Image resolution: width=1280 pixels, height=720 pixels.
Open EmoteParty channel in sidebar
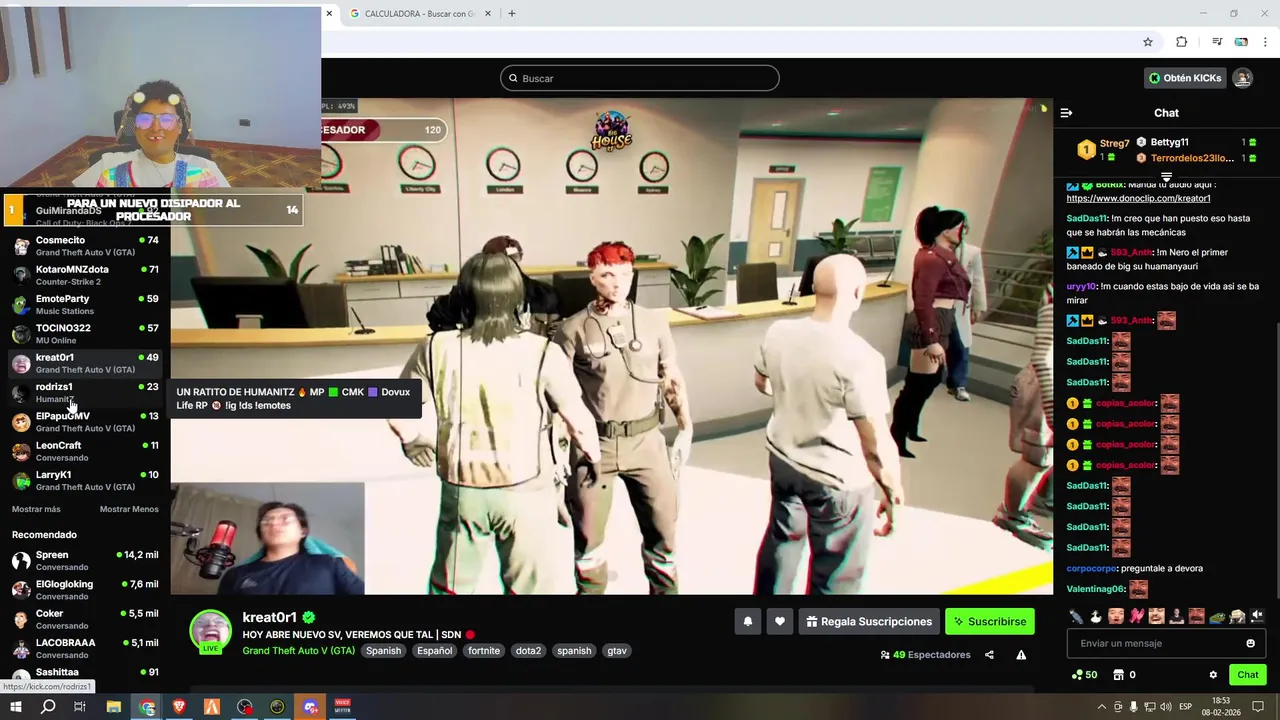pos(85,305)
